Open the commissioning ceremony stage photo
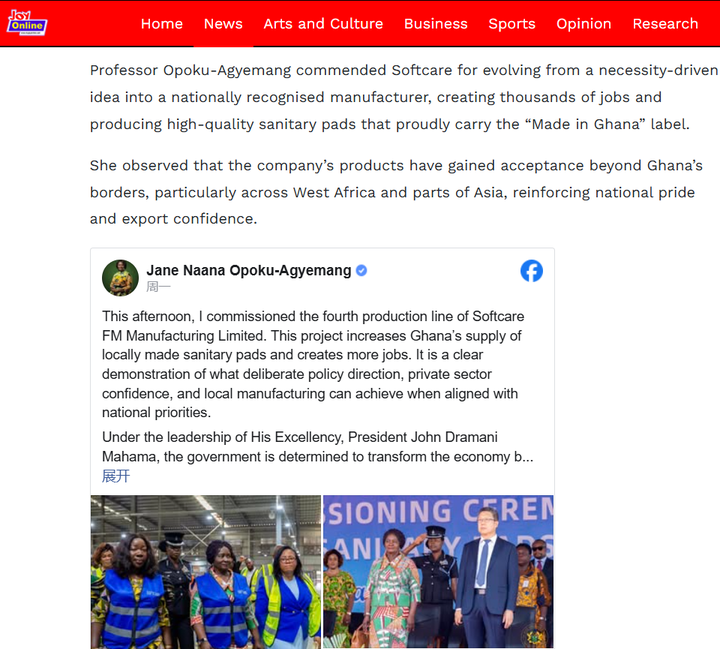The height and width of the screenshot is (649, 720). tap(438, 571)
